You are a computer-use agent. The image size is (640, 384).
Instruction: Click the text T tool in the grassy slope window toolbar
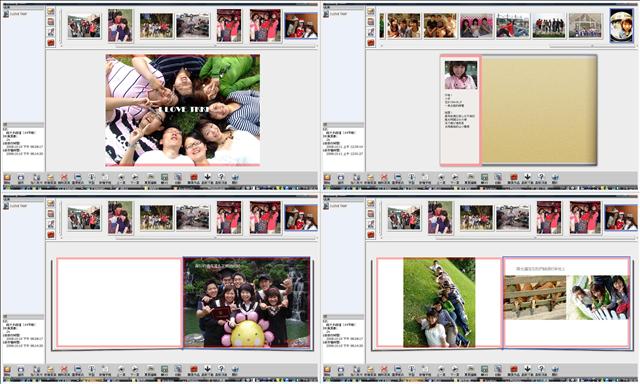pos(412,369)
